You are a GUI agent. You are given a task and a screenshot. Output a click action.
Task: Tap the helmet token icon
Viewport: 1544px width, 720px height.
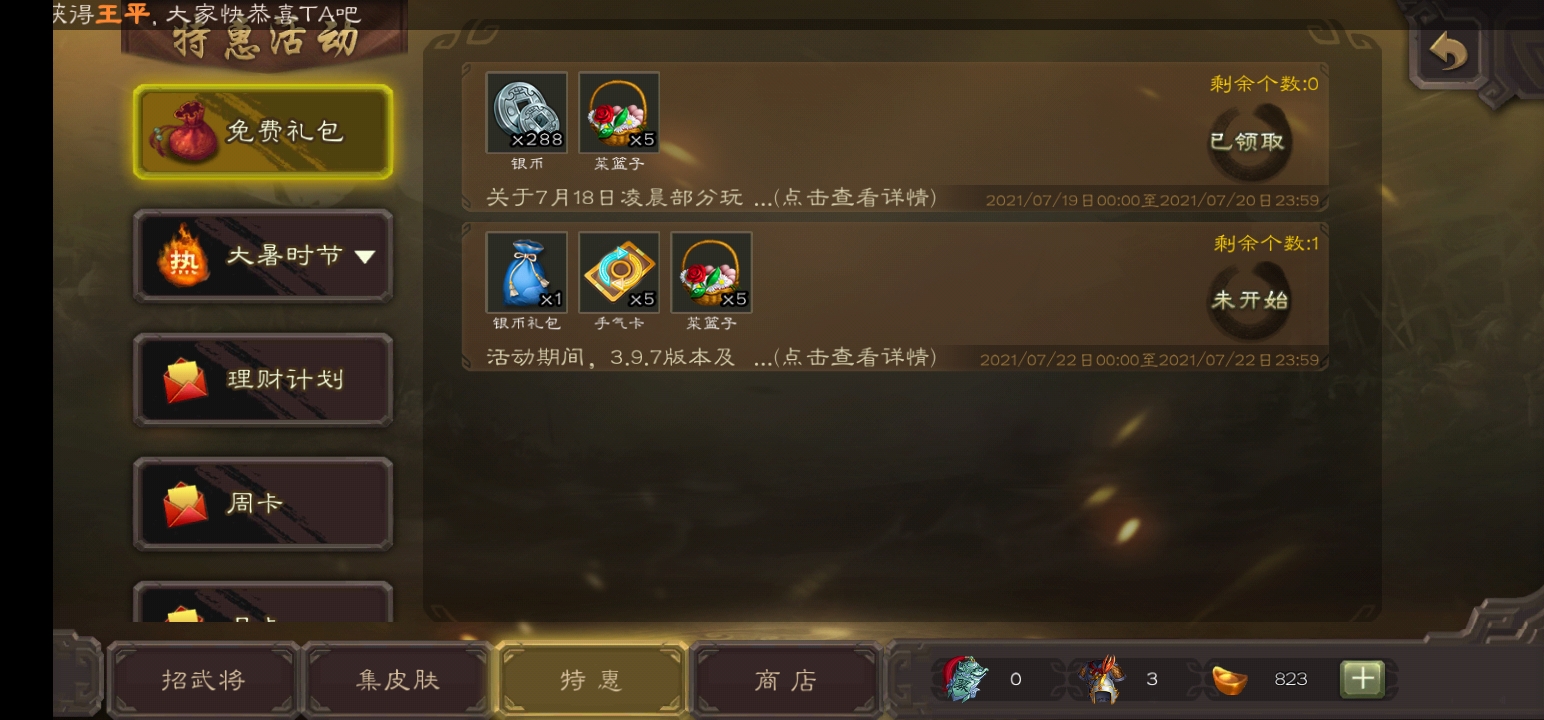[x=1103, y=679]
